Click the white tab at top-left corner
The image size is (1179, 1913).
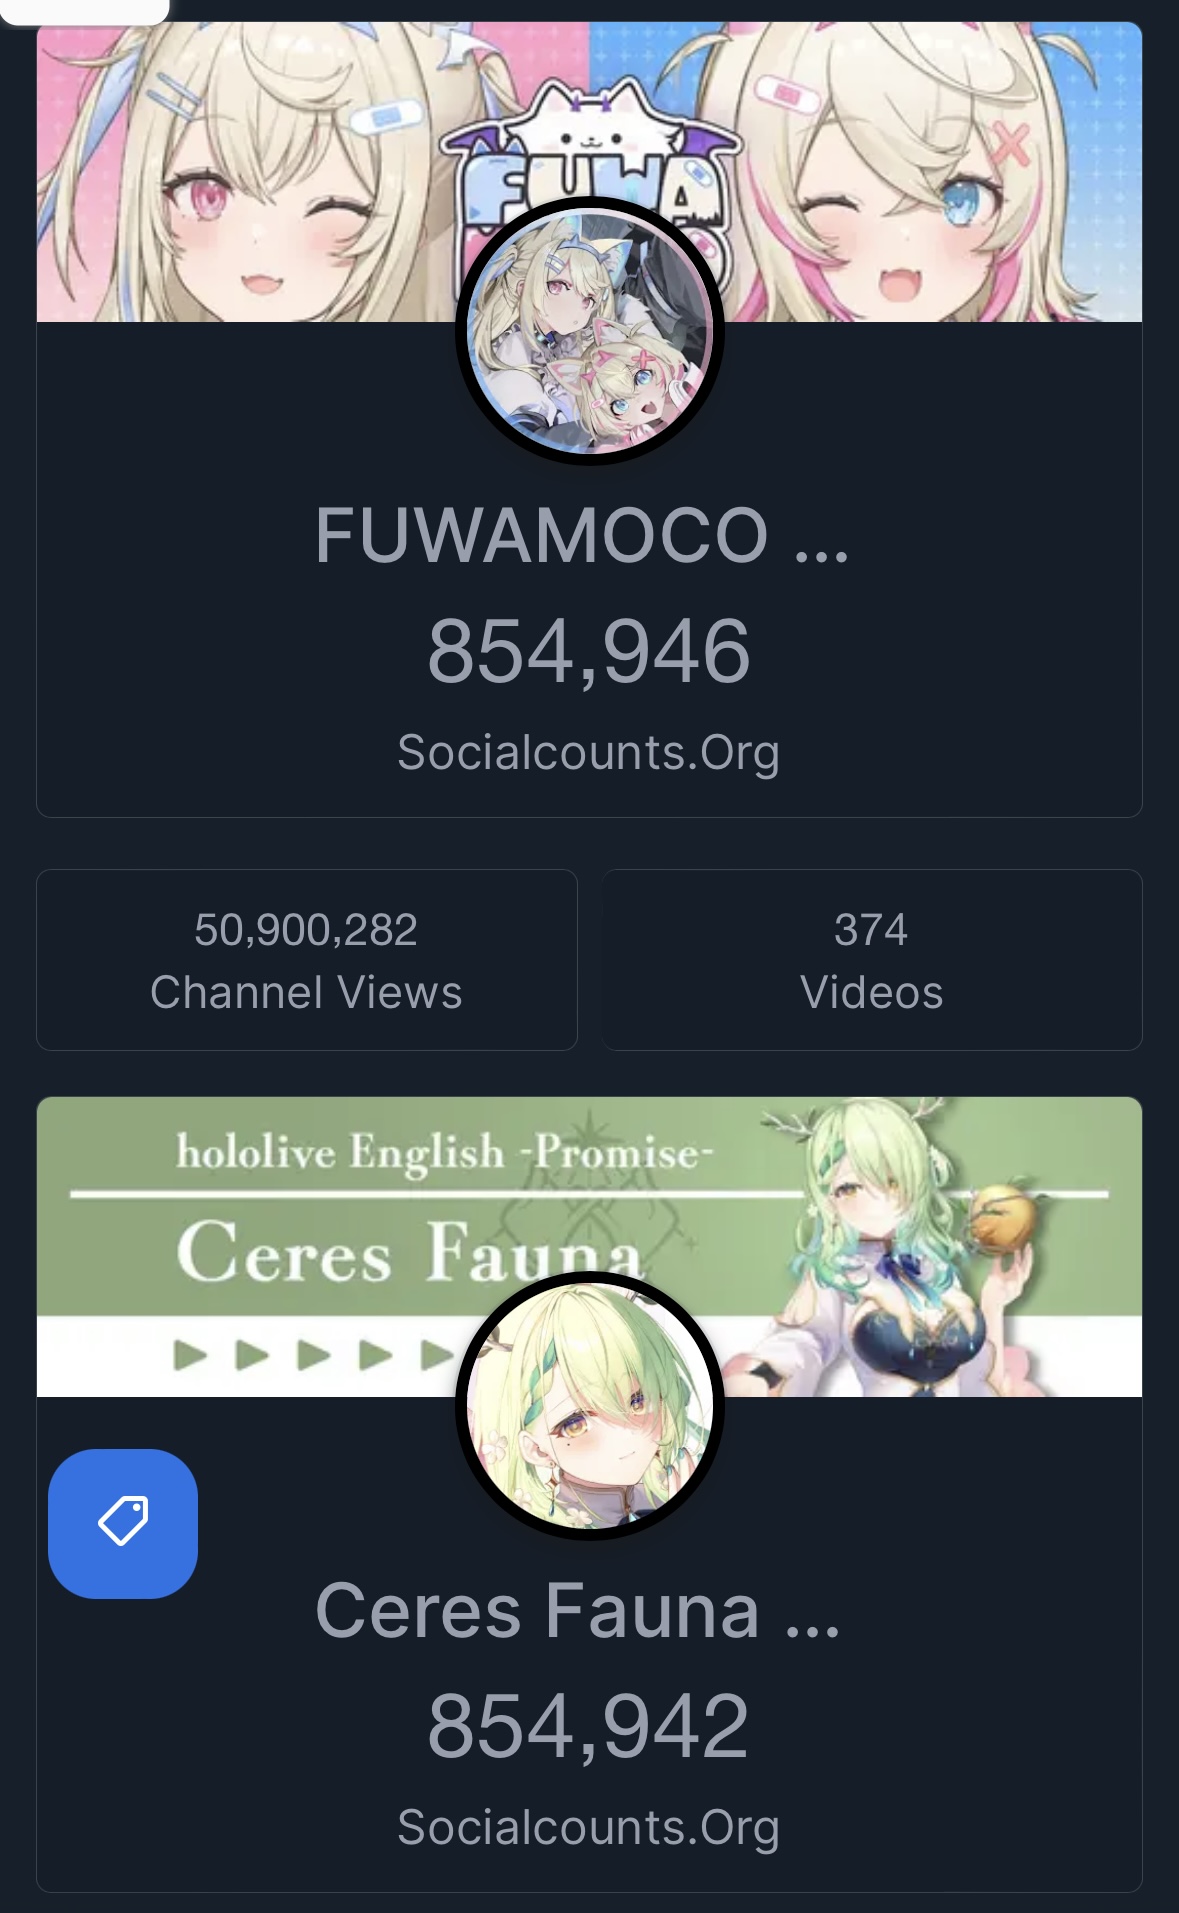(85, 11)
